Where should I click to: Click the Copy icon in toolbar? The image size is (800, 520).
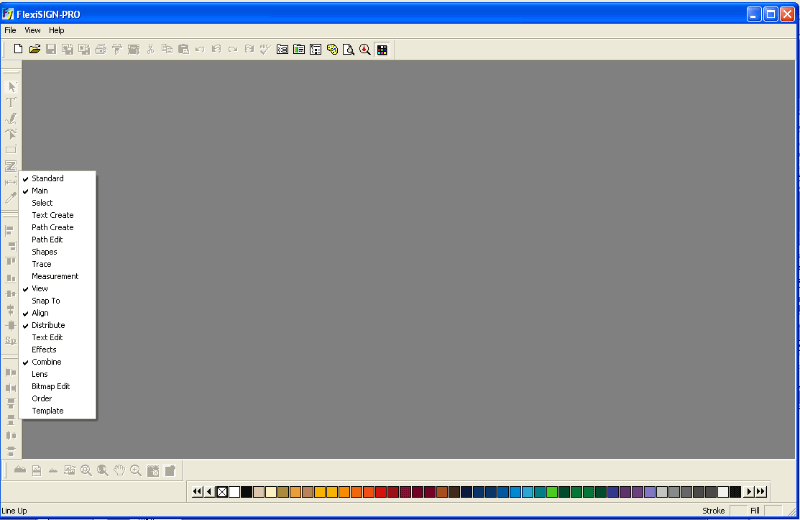(167, 49)
